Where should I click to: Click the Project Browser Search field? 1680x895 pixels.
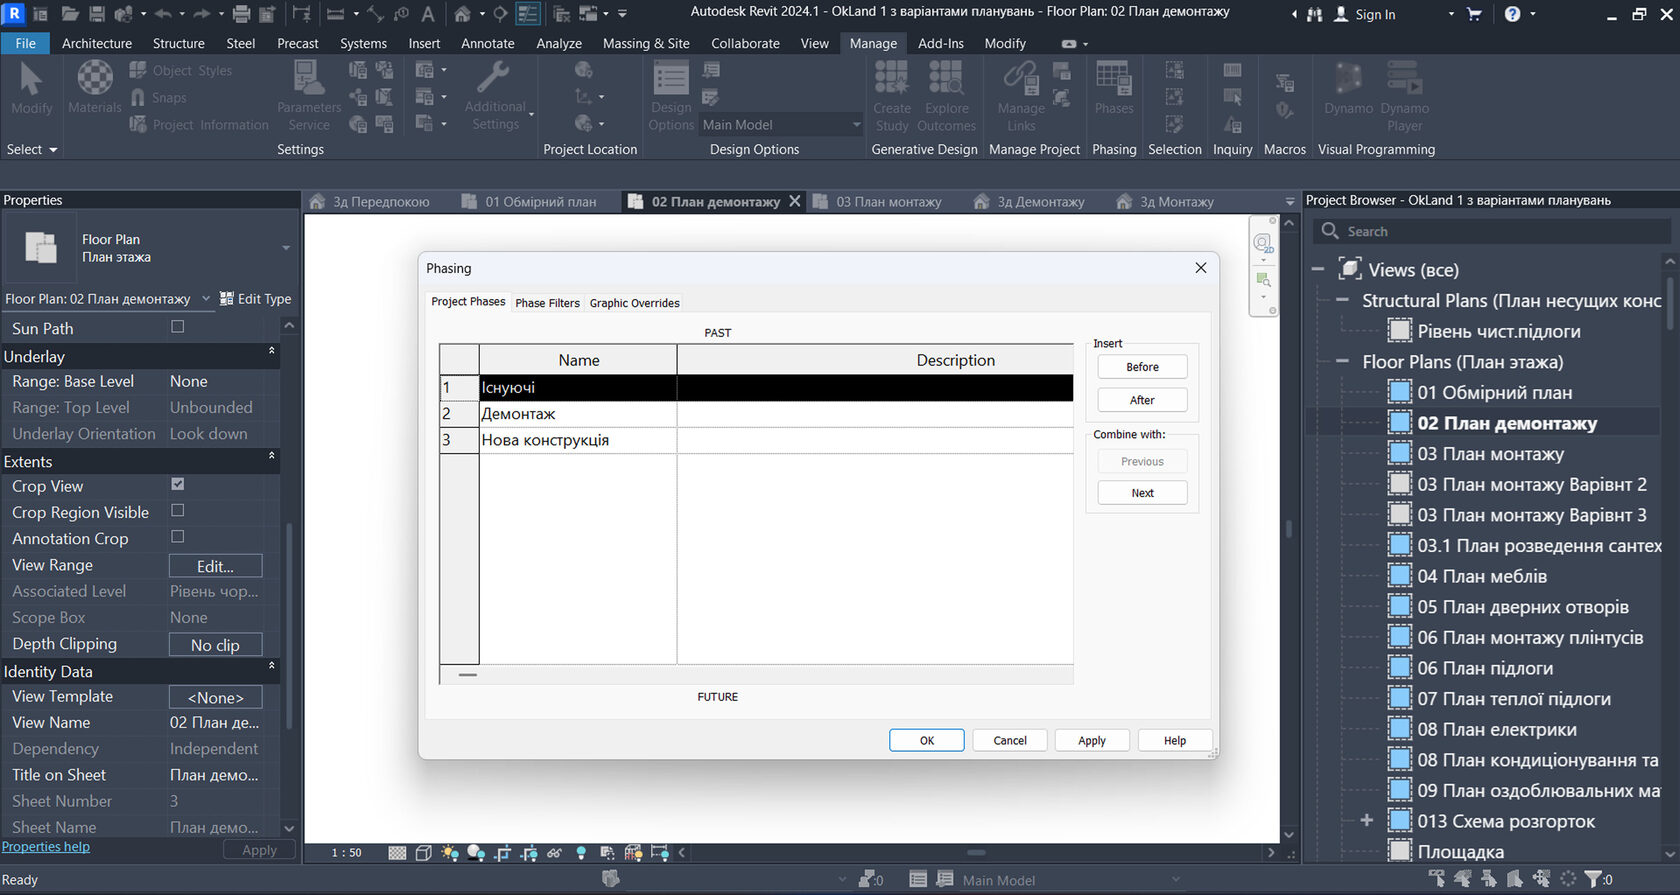(x=1493, y=231)
